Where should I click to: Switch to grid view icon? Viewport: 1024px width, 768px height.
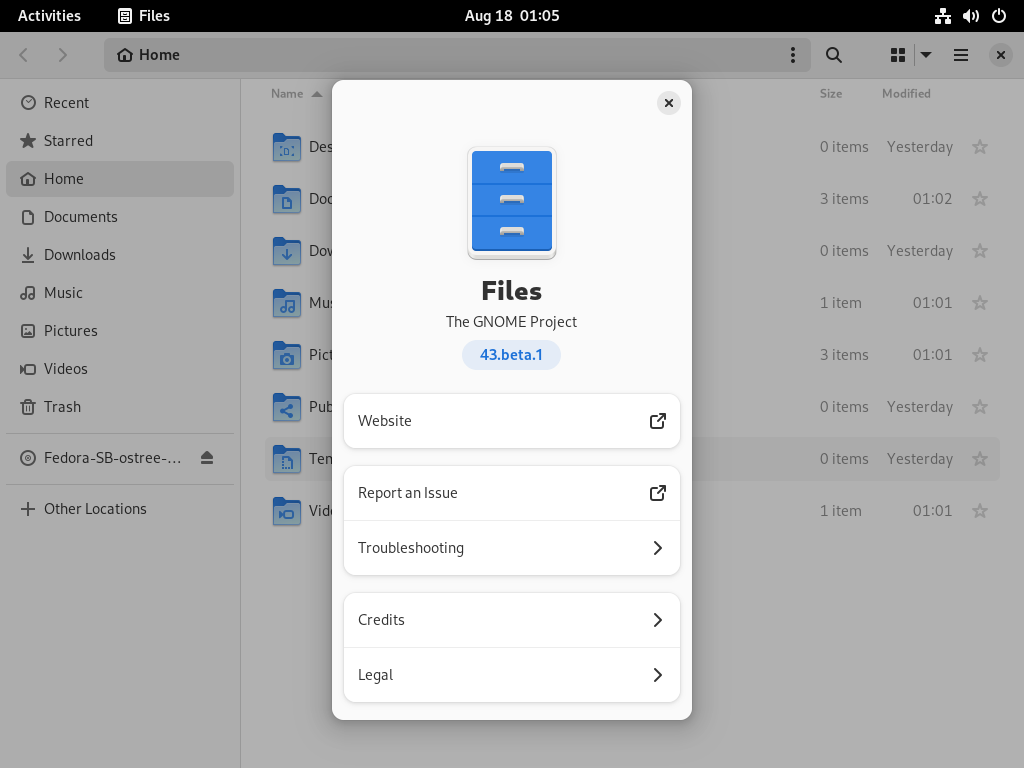click(x=898, y=55)
